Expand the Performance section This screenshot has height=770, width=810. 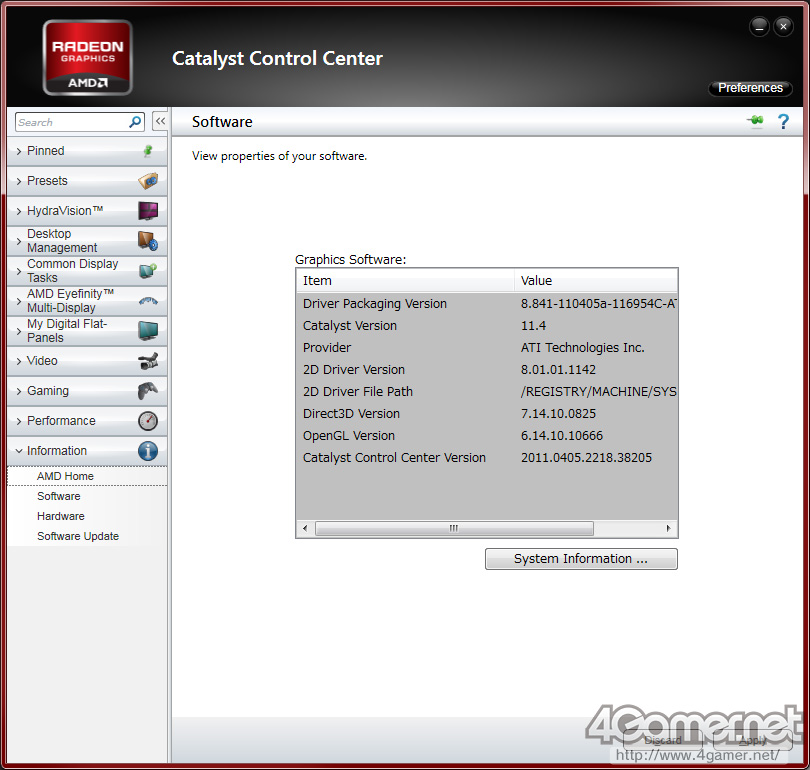tap(87, 421)
